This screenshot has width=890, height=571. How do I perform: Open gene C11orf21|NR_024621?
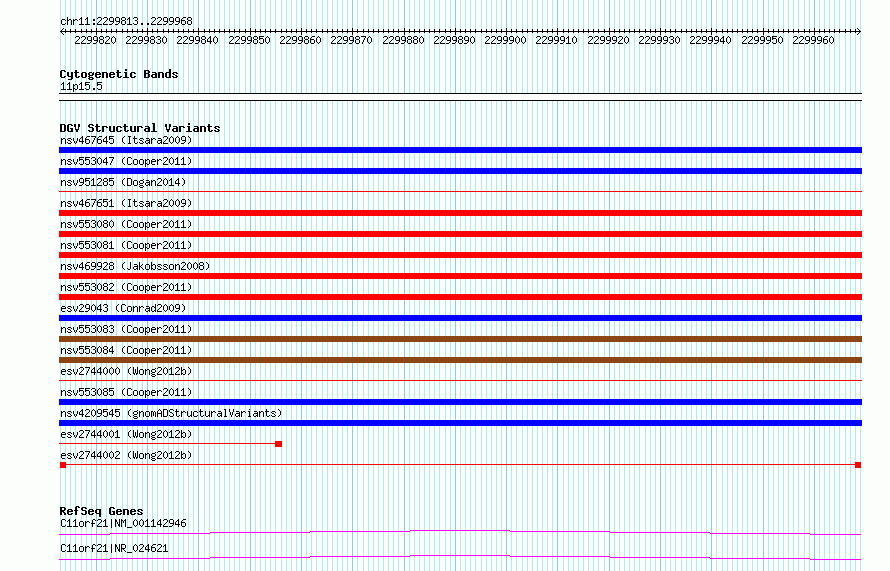[114, 548]
